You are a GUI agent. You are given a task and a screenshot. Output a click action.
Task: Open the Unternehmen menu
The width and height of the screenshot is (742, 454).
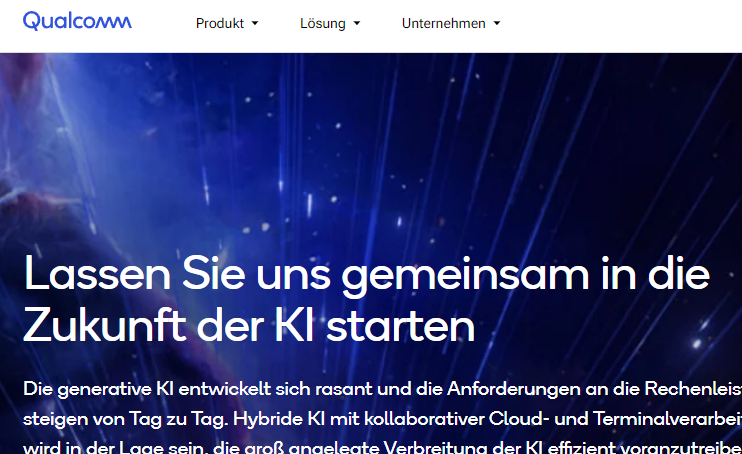pos(443,24)
